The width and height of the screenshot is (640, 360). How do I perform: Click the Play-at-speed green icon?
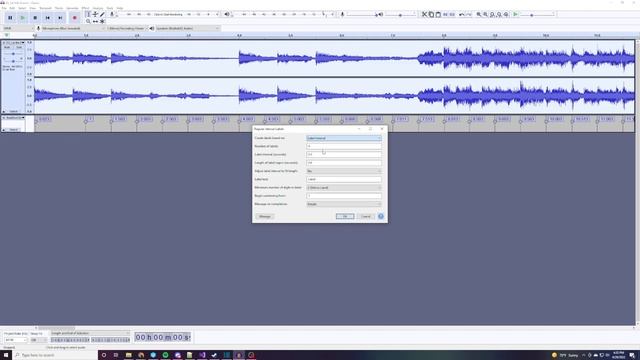(x=516, y=14)
